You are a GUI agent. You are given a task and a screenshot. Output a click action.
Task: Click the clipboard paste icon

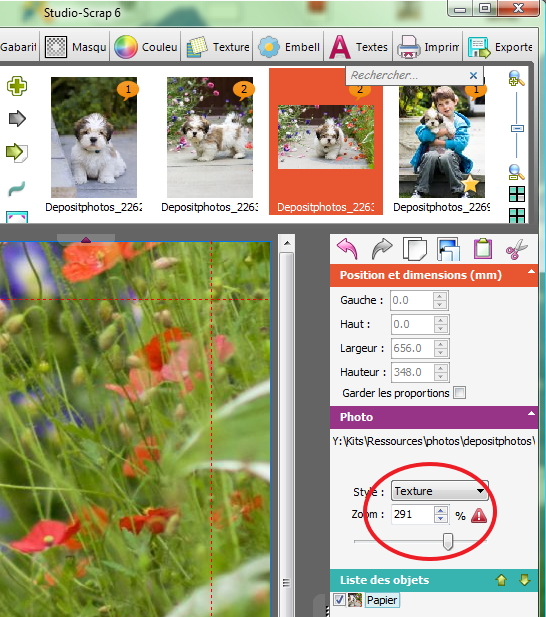(482, 249)
